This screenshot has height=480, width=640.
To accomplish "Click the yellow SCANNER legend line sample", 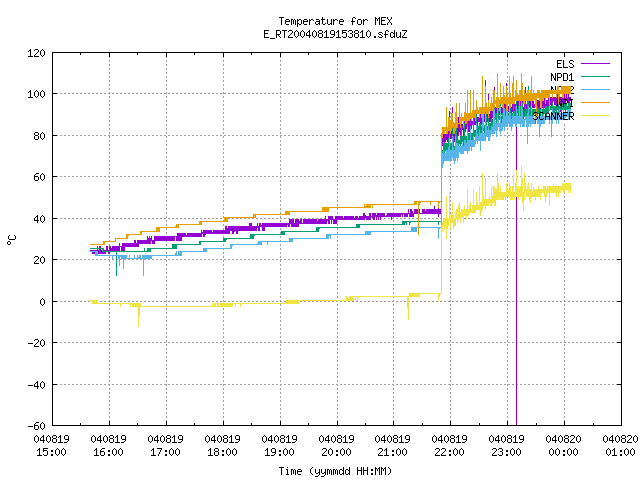I will (596, 116).
